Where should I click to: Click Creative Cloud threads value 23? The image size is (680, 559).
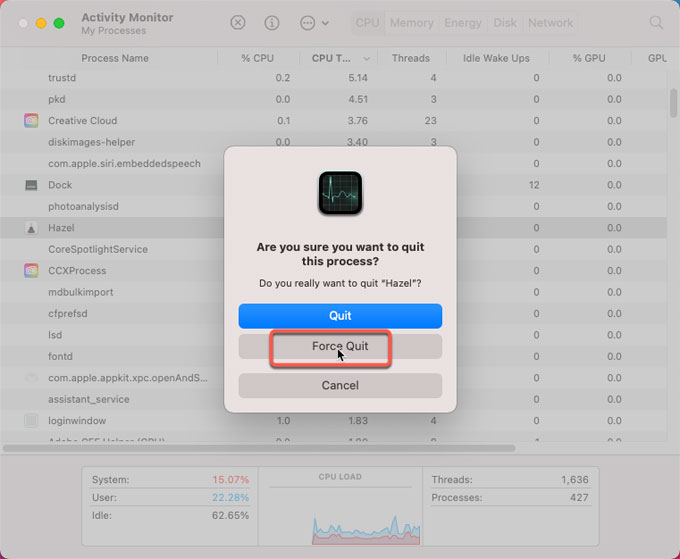tap(431, 121)
